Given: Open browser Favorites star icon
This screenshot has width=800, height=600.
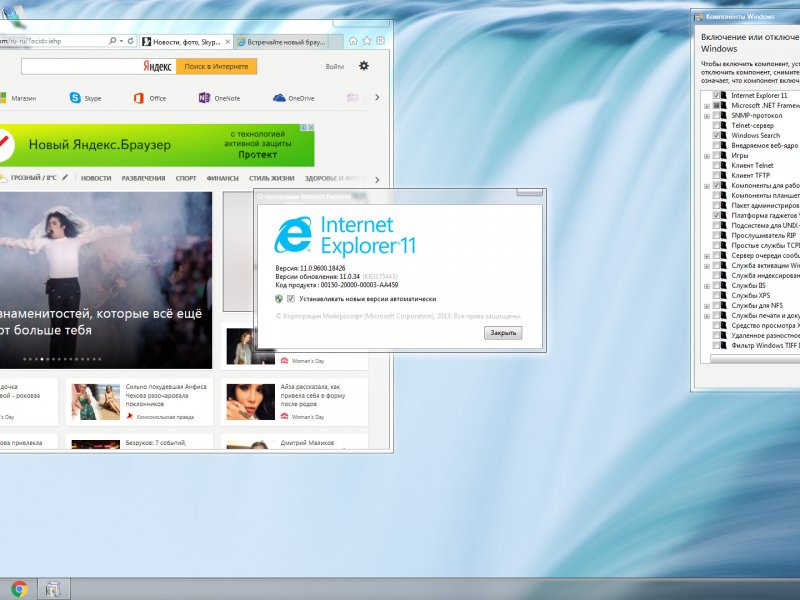Looking at the screenshot, I should click(x=367, y=41).
